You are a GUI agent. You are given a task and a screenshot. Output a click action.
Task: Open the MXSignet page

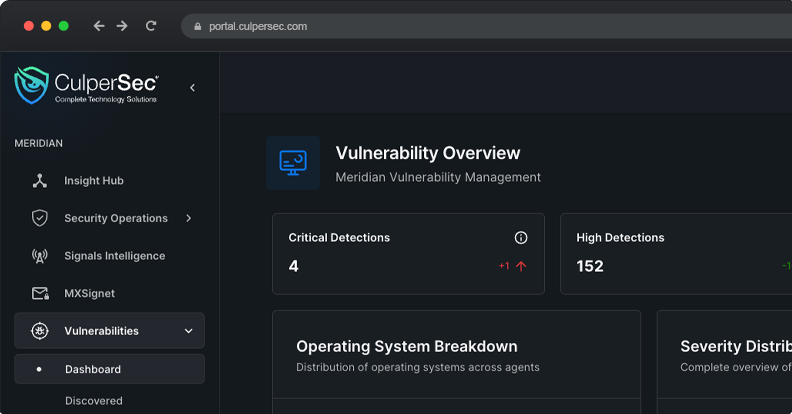tap(90, 294)
